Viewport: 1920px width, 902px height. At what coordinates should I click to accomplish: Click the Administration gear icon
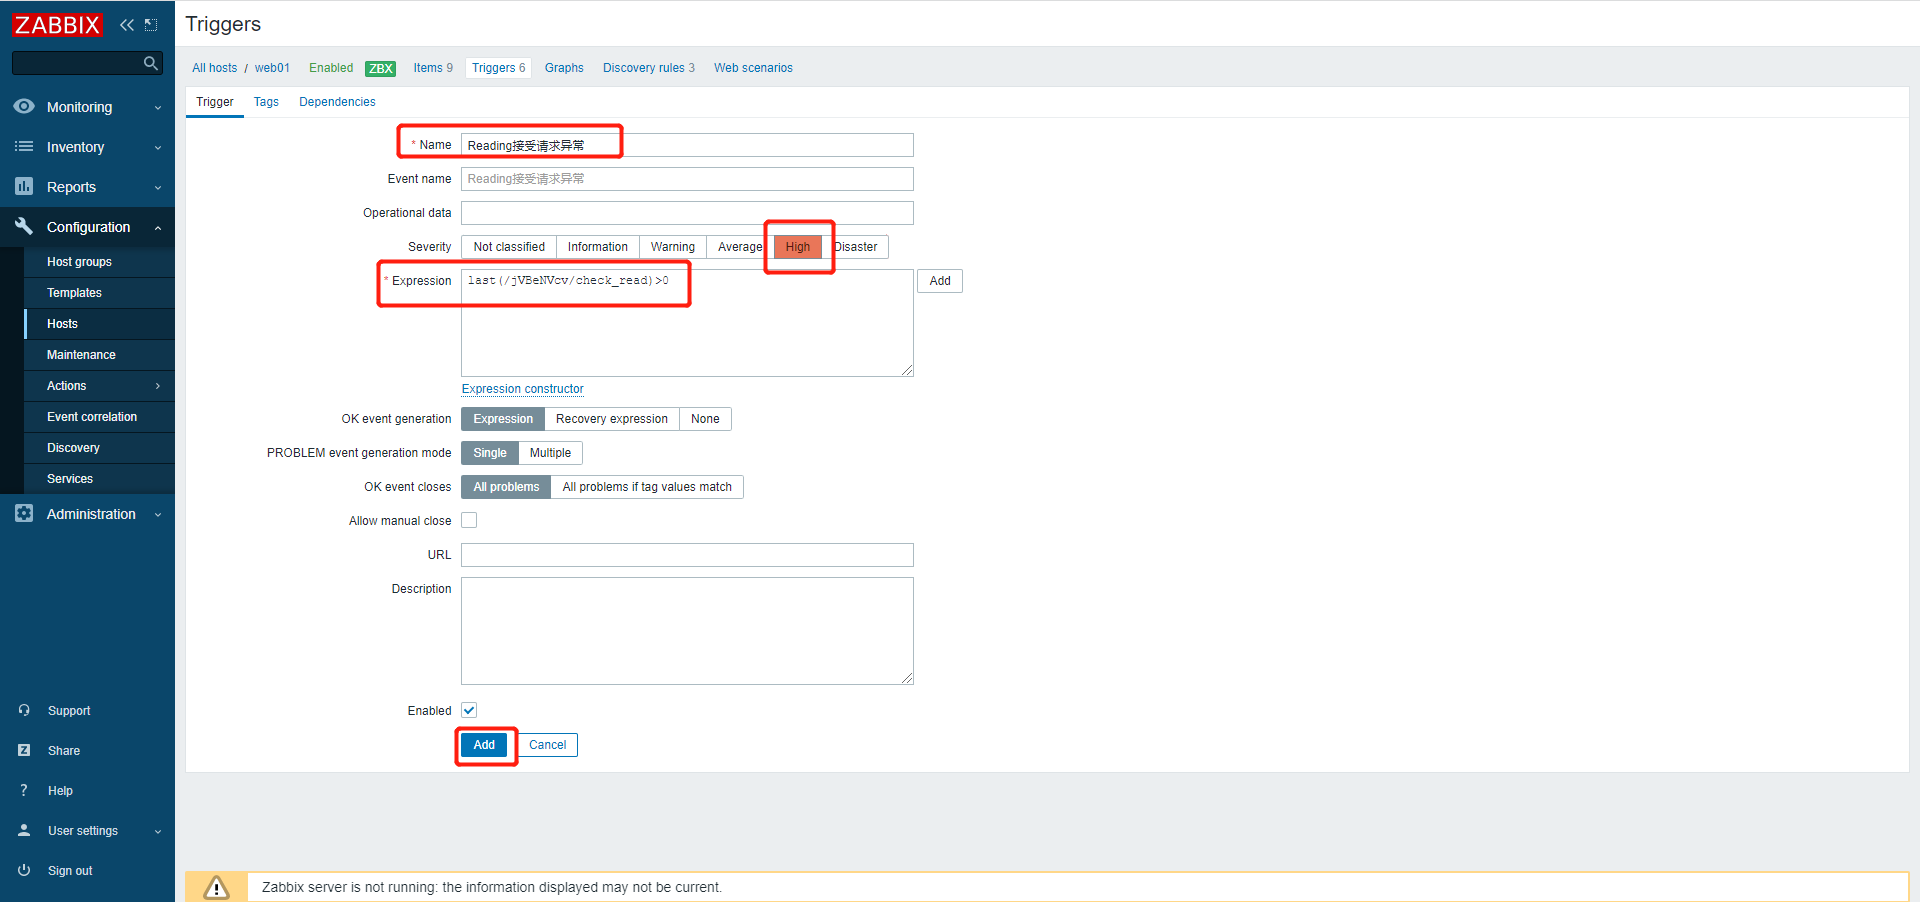tap(24, 513)
